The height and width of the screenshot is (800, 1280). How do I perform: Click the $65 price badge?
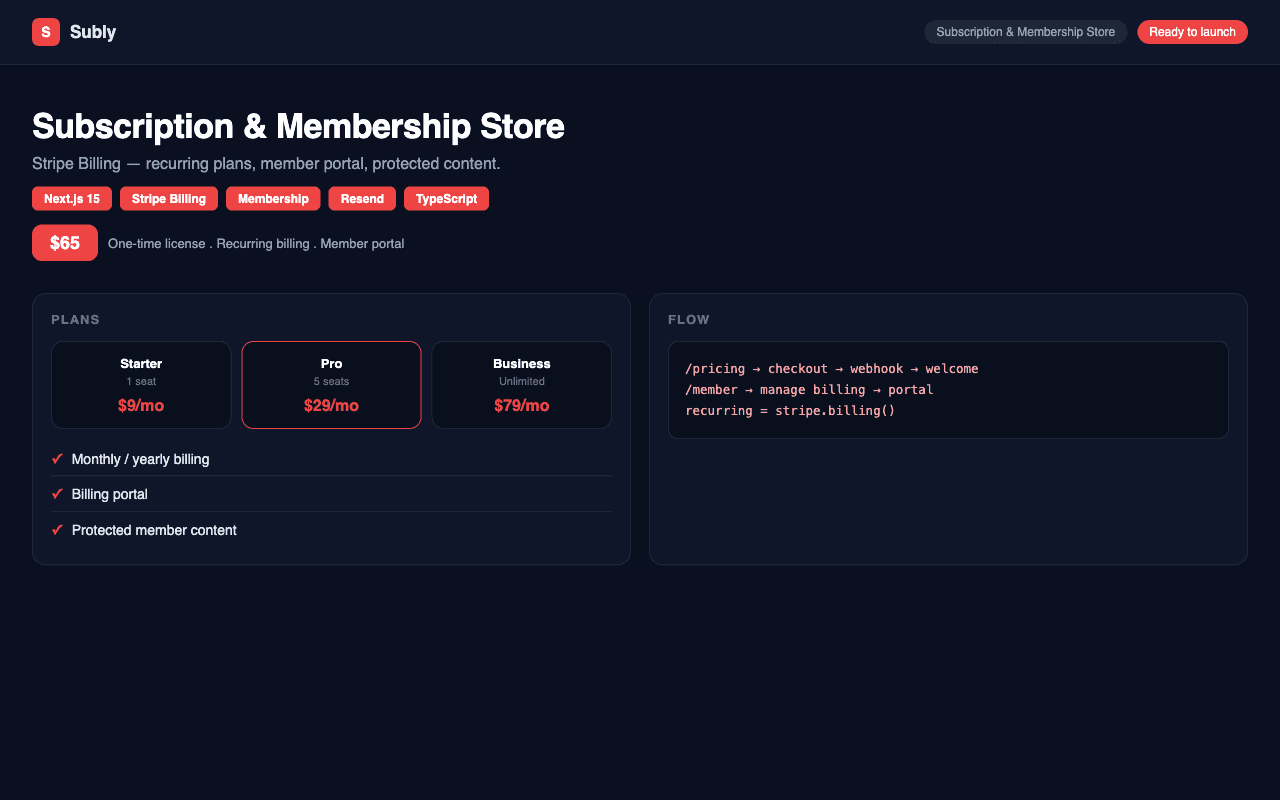point(65,243)
